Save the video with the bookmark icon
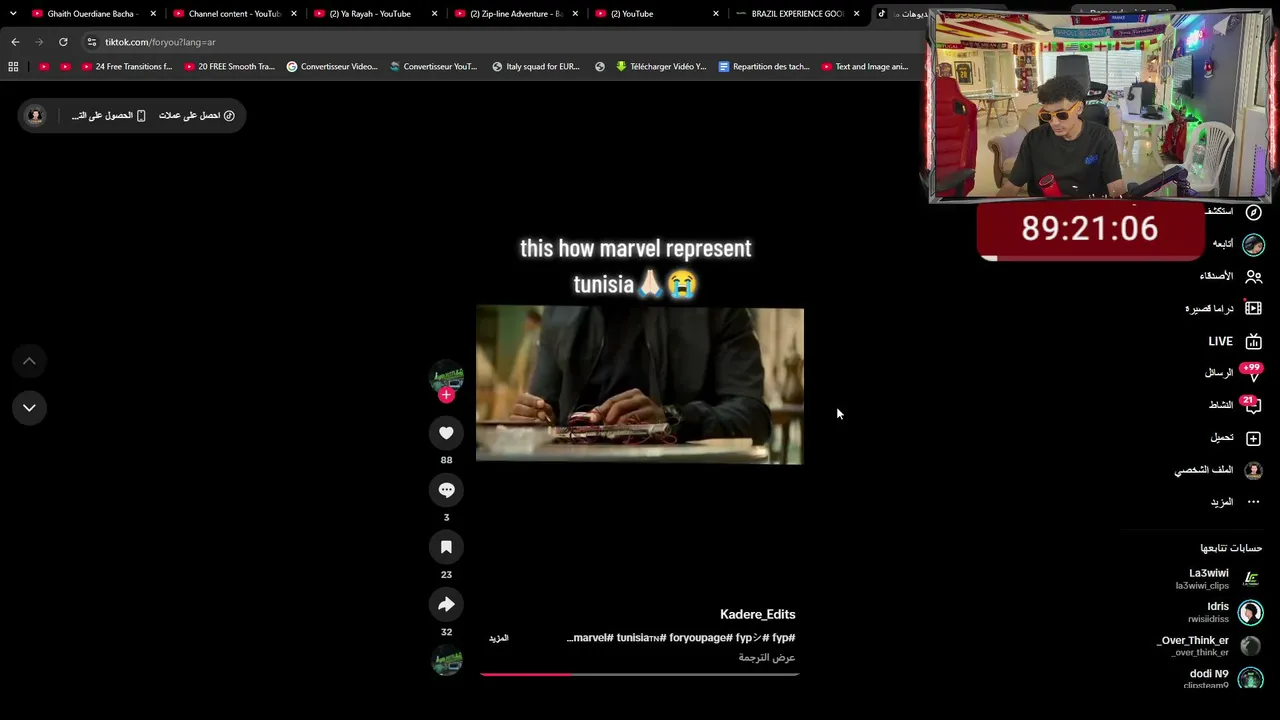 [x=446, y=547]
